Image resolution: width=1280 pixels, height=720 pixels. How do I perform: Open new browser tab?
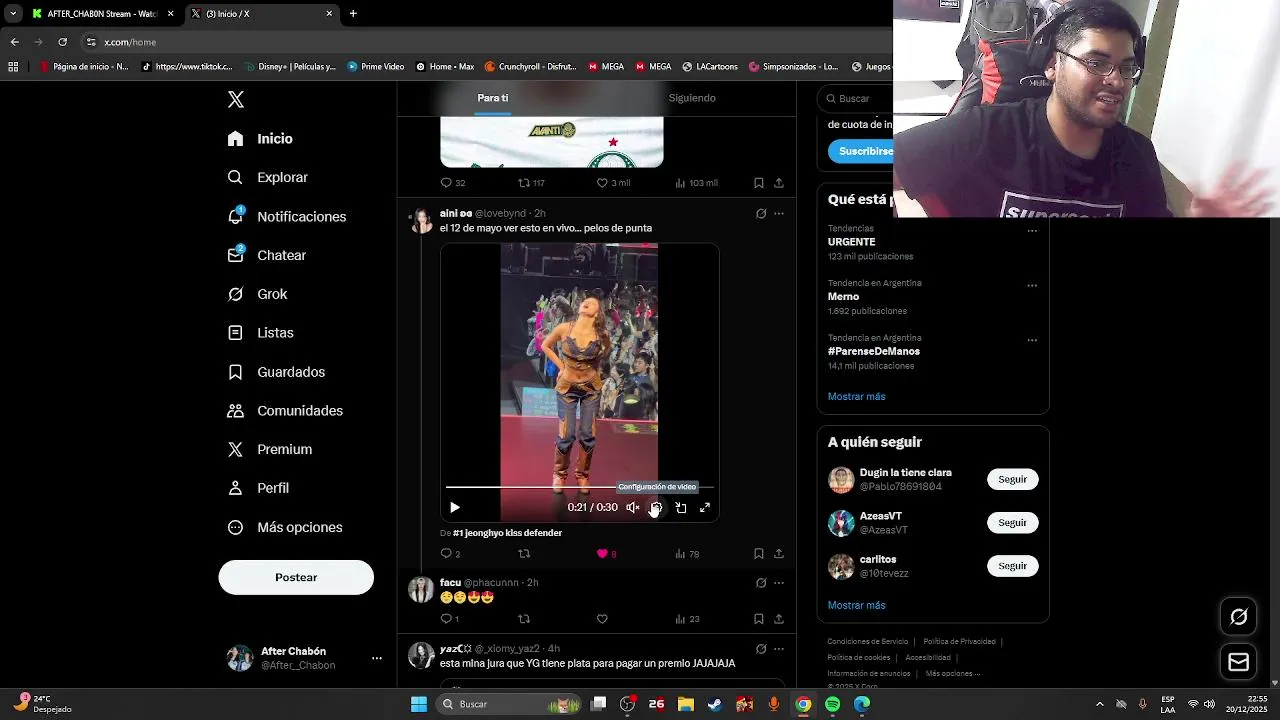(x=353, y=14)
